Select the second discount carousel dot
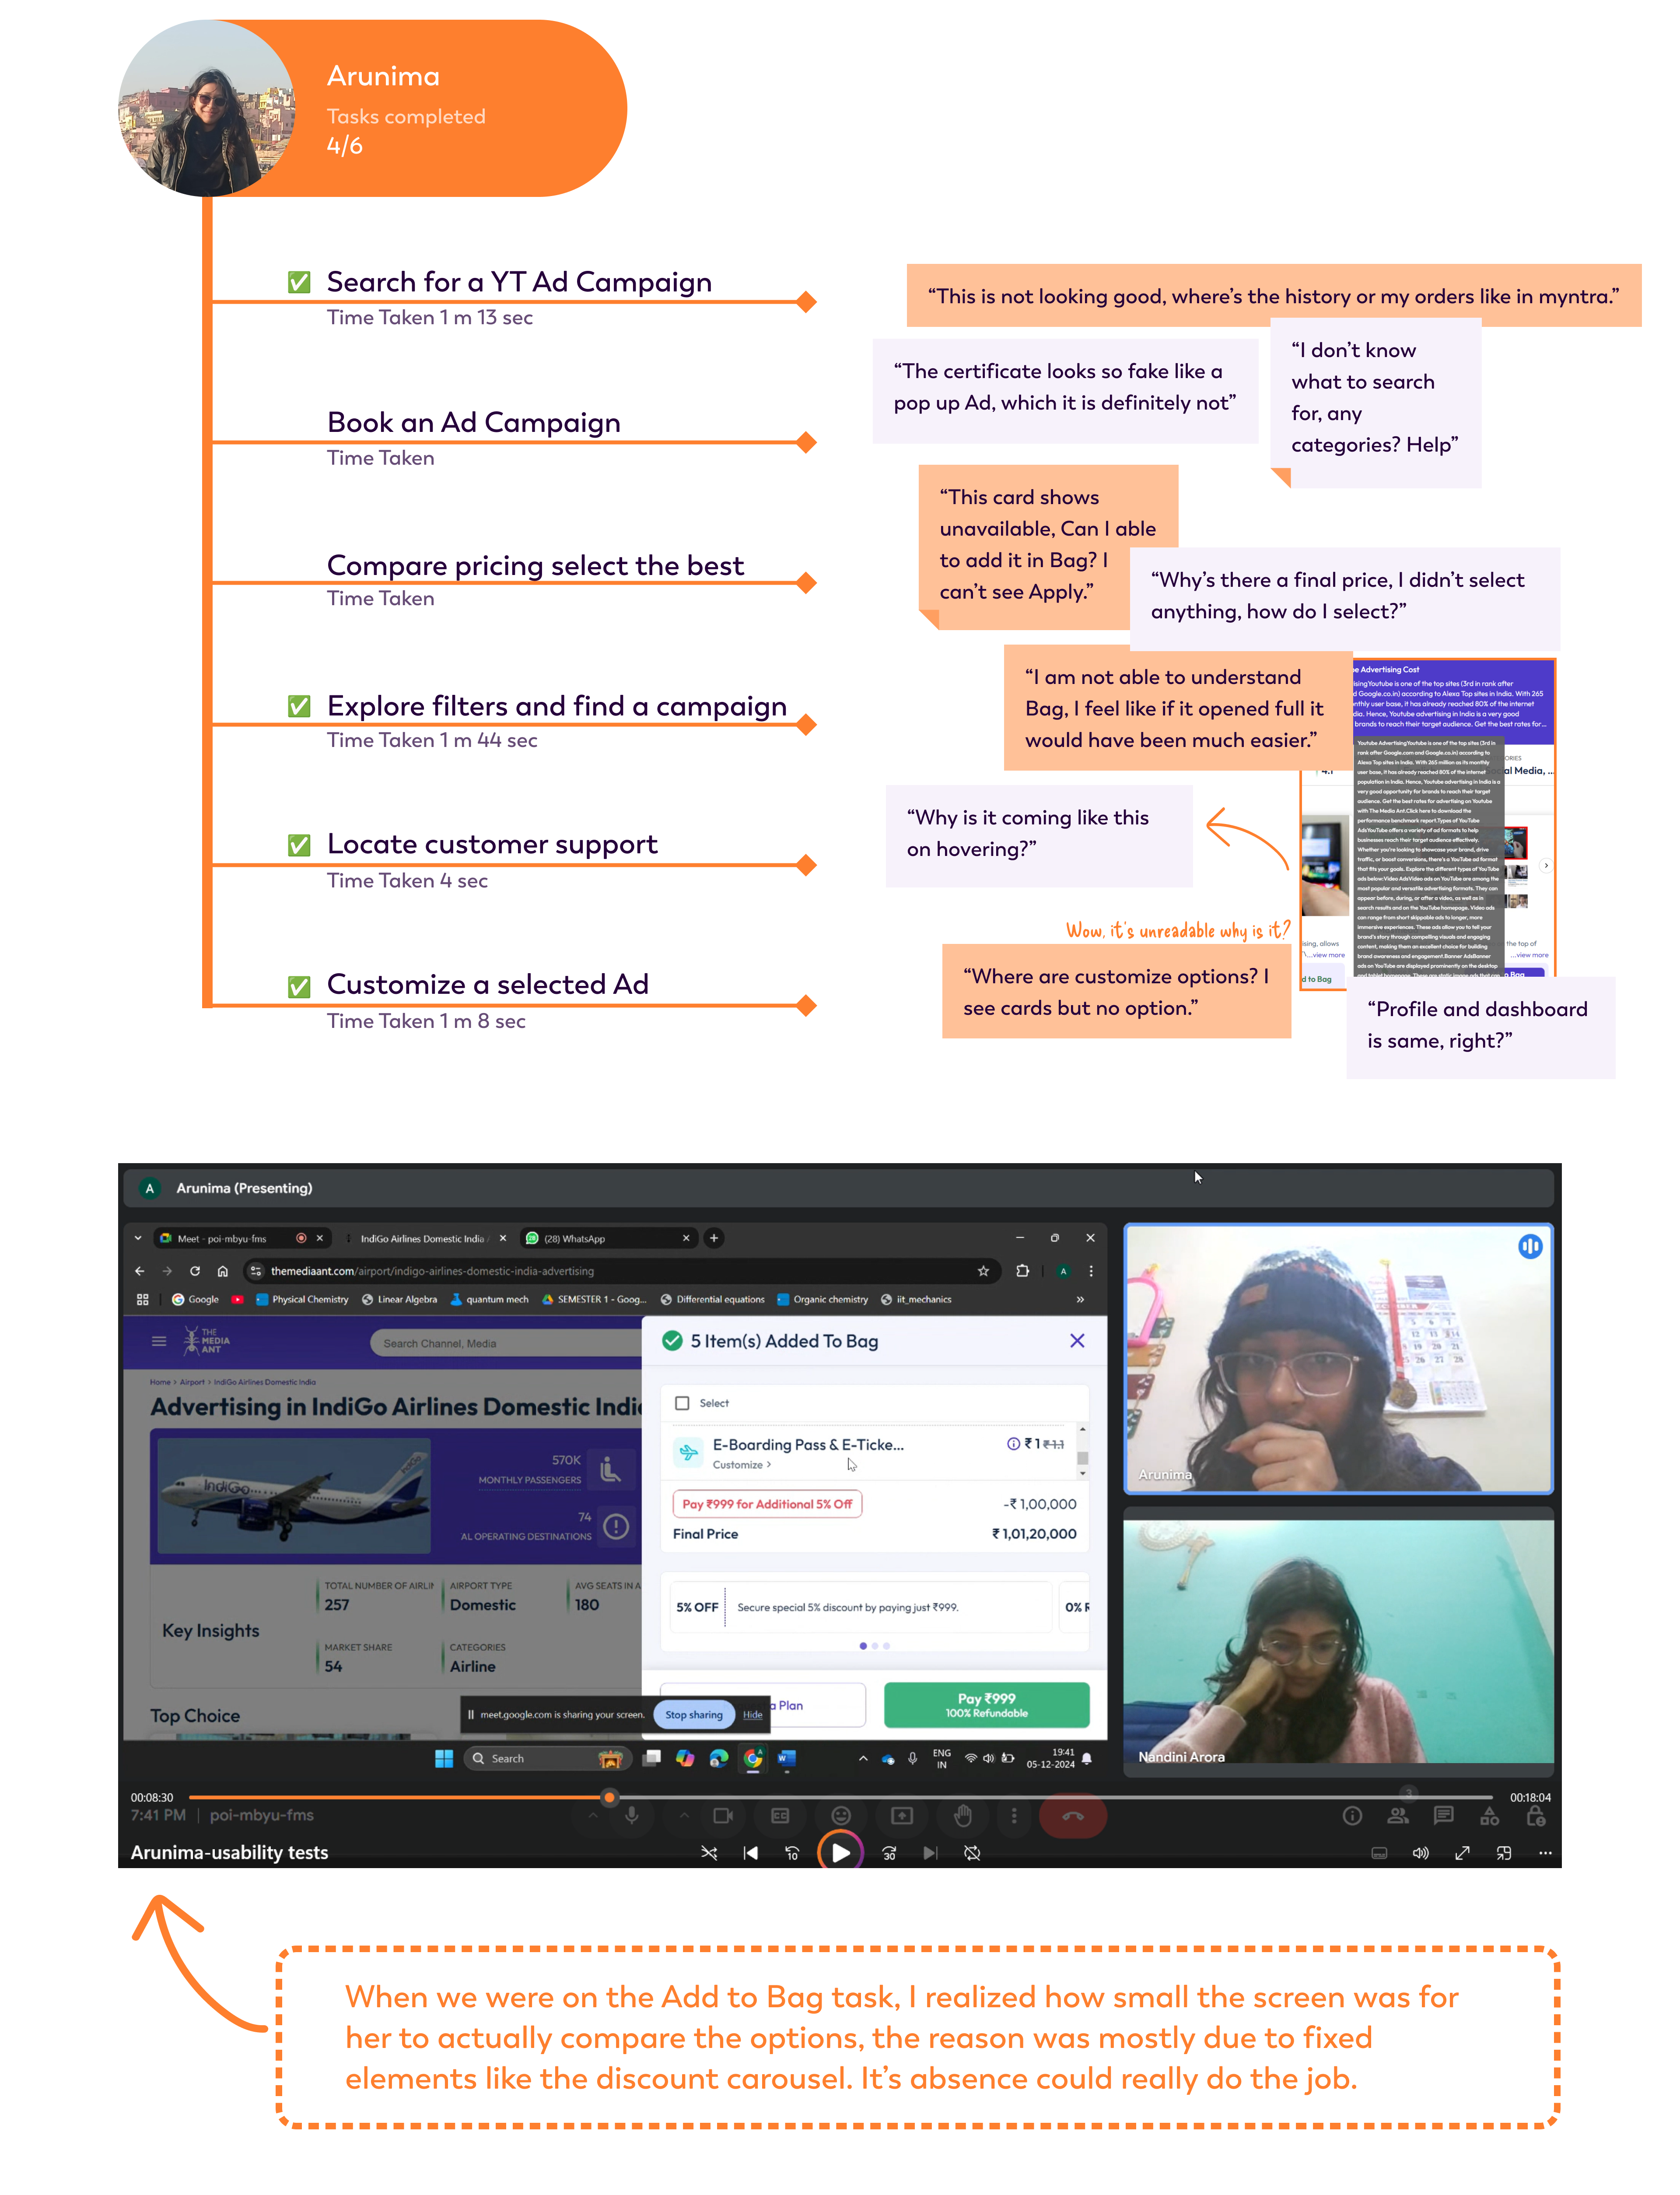 [875, 1646]
